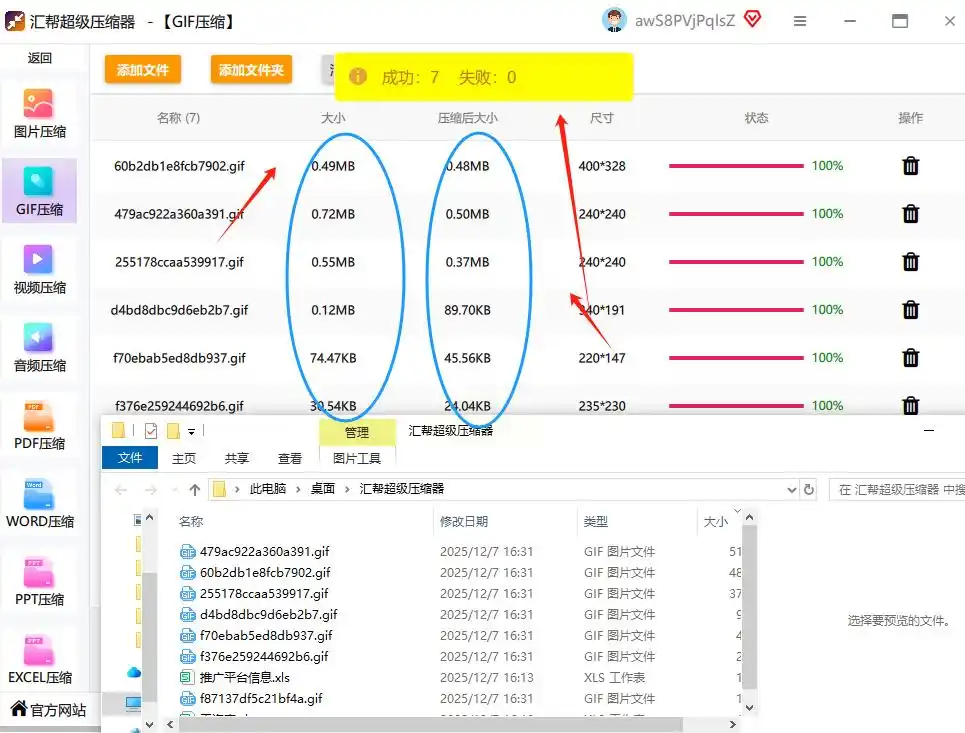The height and width of the screenshot is (733, 965).
Task: Click the properties icon in quick access toolbar
Action: 151,431
